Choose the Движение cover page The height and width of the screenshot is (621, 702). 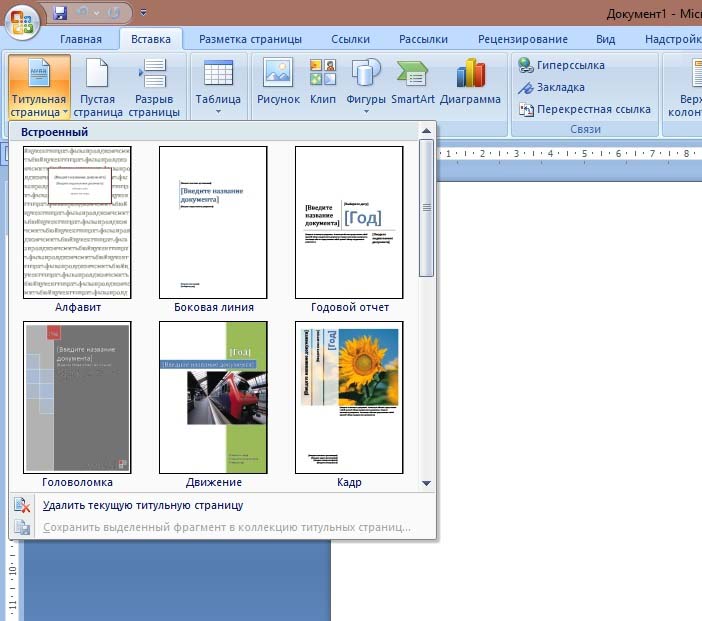[x=213, y=397]
